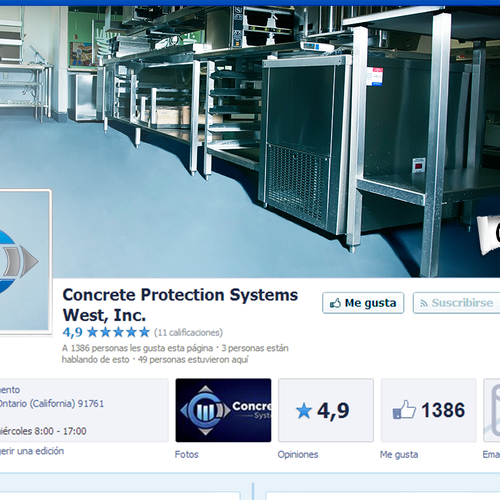Click the Fotos label link
500x500 pixels.
[186, 454]
